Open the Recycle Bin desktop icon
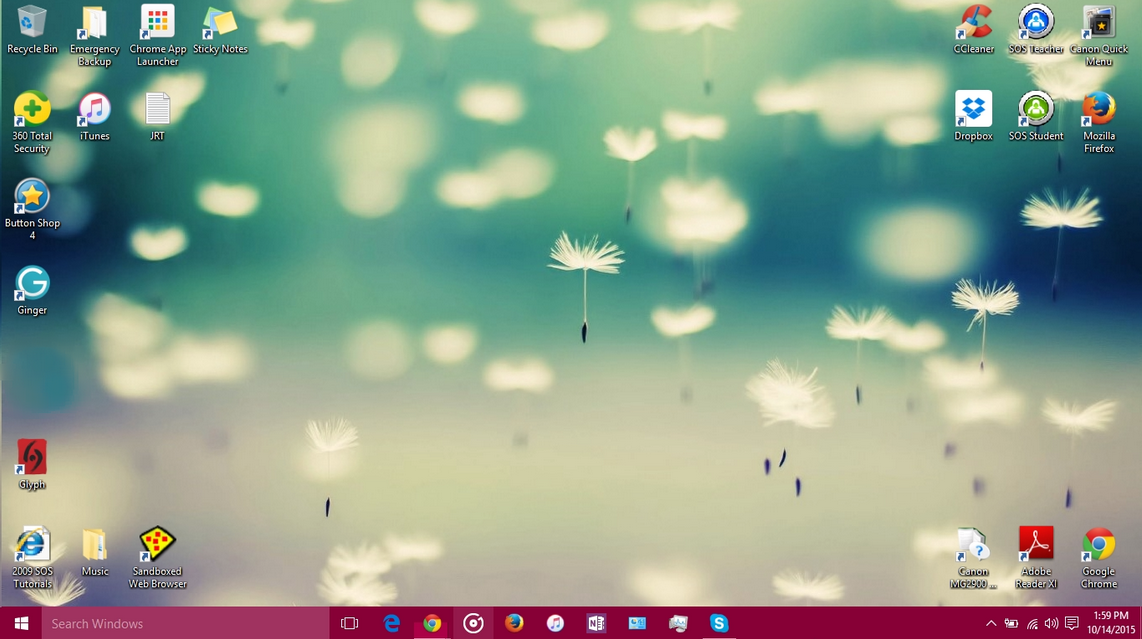 32,29
